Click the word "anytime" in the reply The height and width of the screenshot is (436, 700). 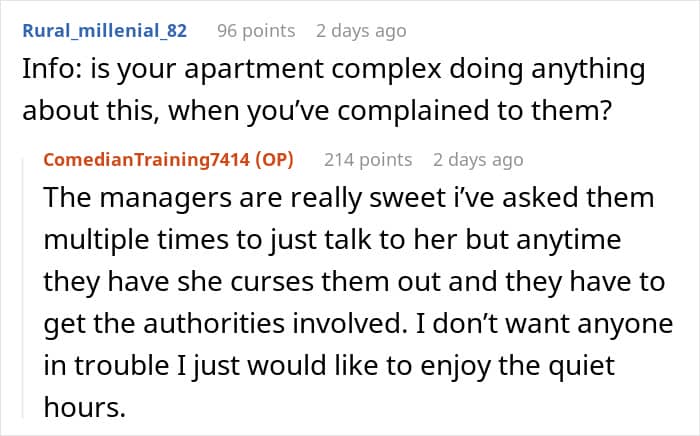click(580, 240)
